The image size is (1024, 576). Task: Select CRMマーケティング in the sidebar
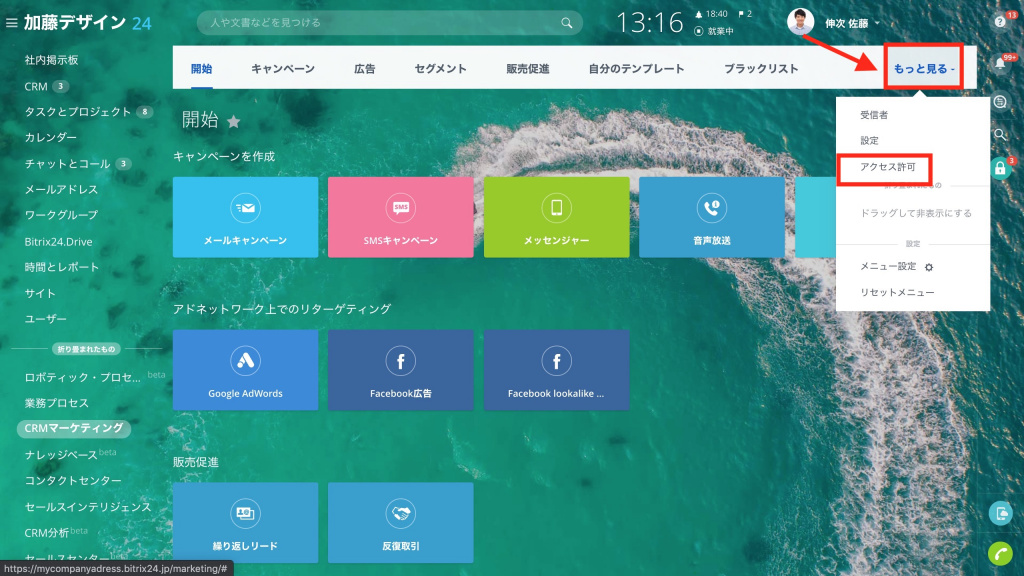pos(74,428)
